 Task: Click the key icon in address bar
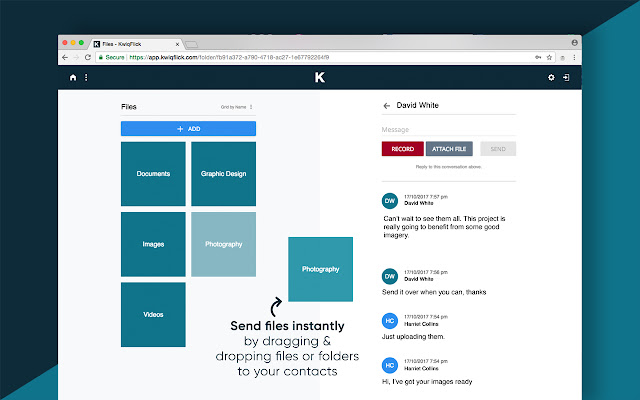click(538, 58)
